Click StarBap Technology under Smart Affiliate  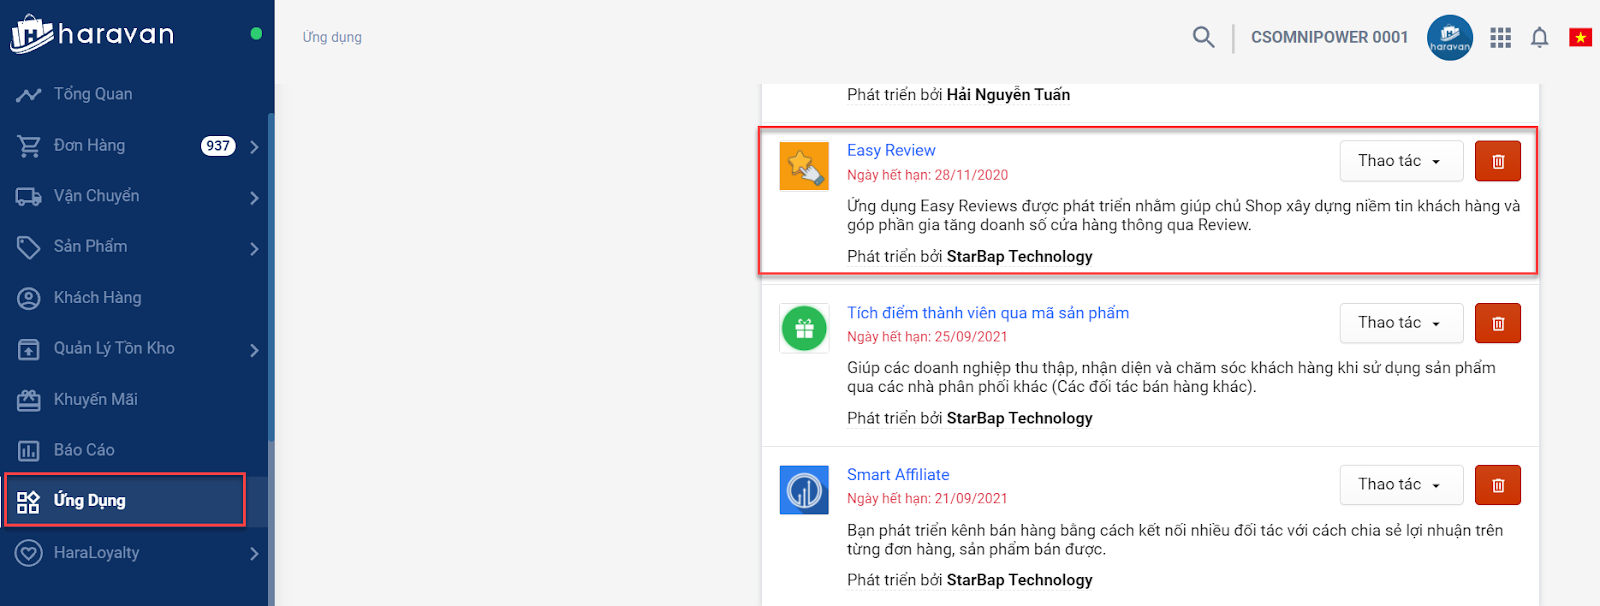(1019, 580)
